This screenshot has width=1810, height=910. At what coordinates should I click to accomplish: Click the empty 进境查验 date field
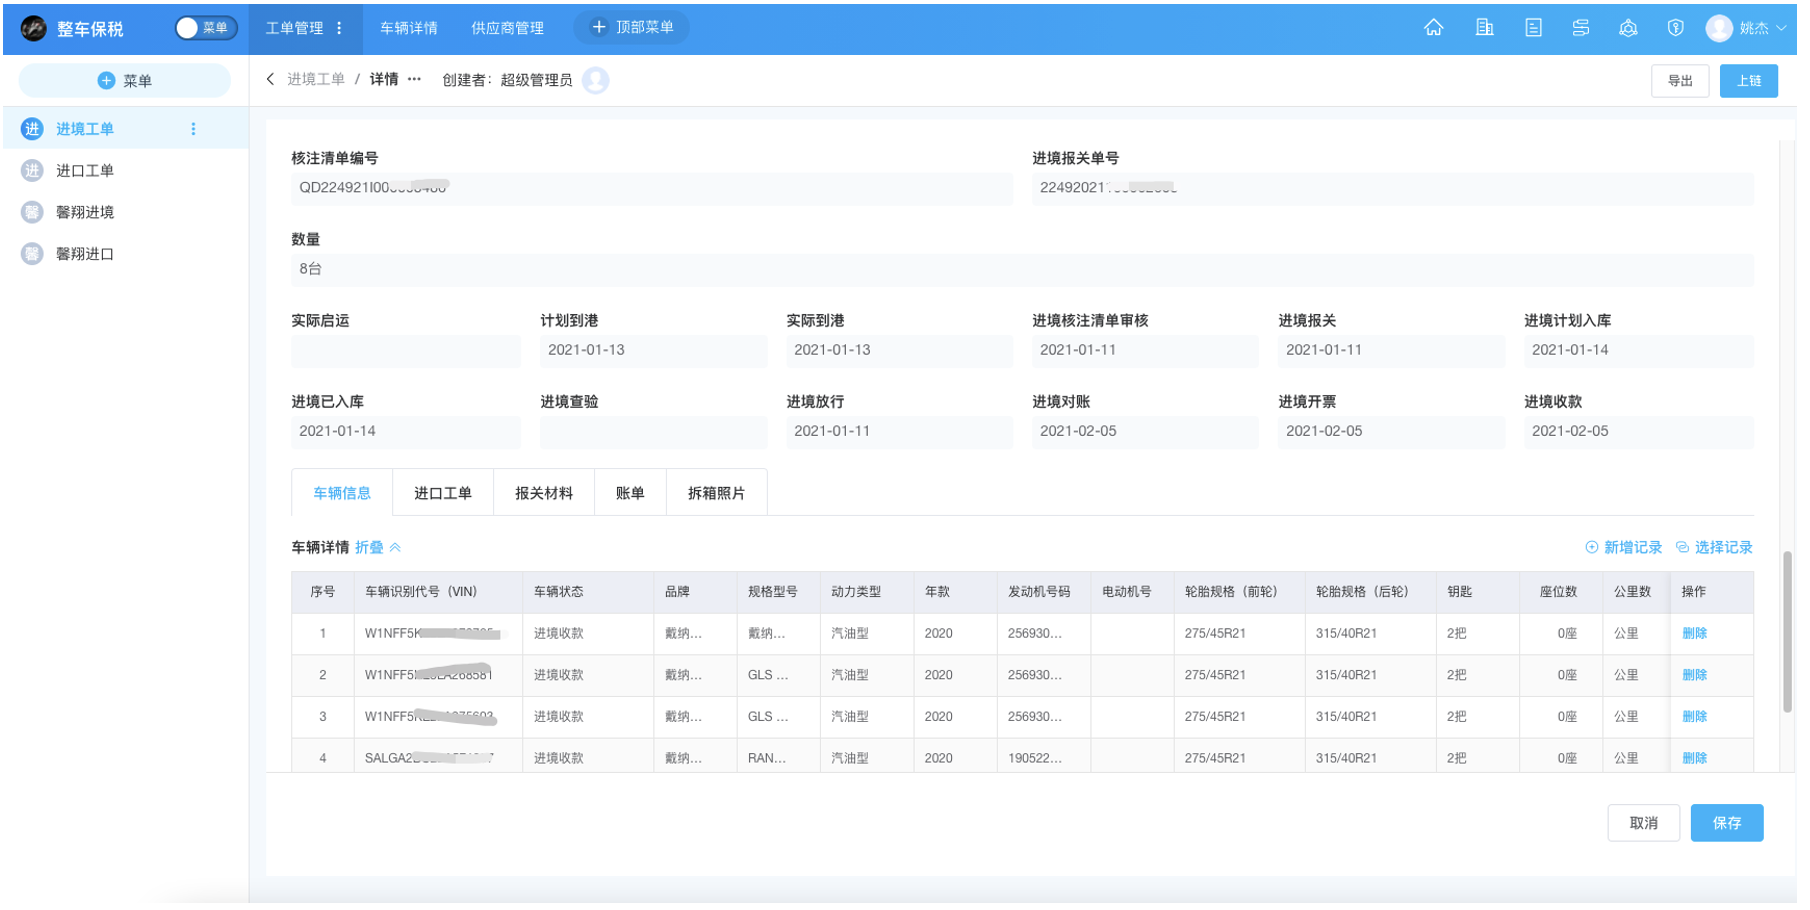[x=654, y=432]
